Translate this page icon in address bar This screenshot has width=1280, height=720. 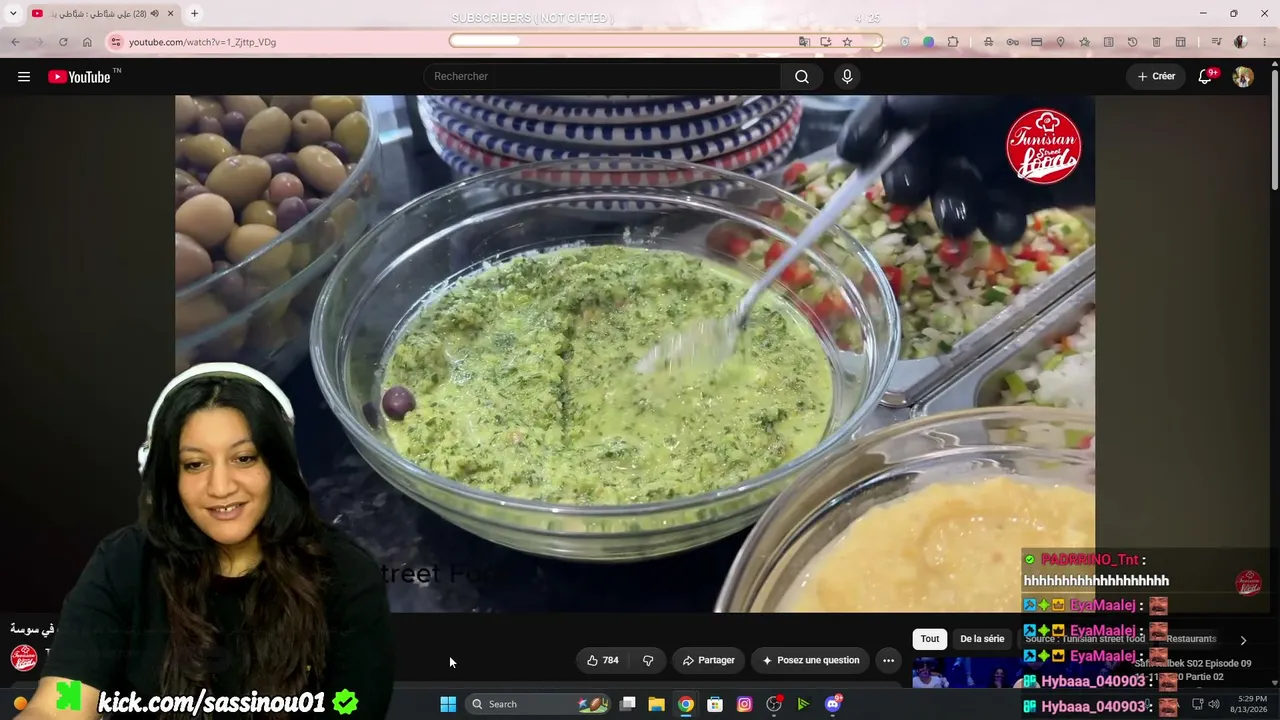[x=804, y=42]
